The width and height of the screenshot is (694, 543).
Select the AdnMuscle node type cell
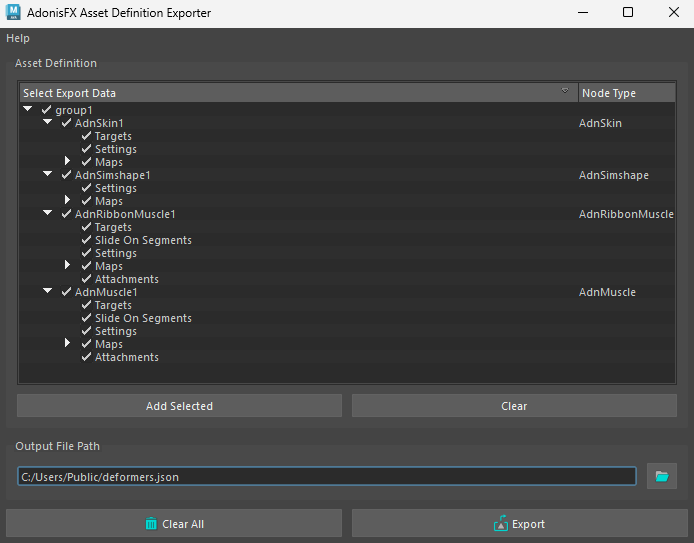pyautogui.click(x=607, y=292)
